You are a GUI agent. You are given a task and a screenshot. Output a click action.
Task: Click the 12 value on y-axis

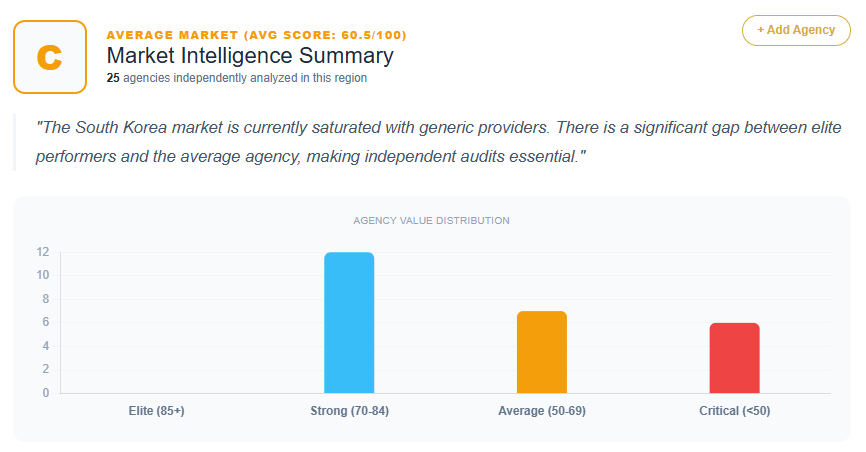pos(43,252)
